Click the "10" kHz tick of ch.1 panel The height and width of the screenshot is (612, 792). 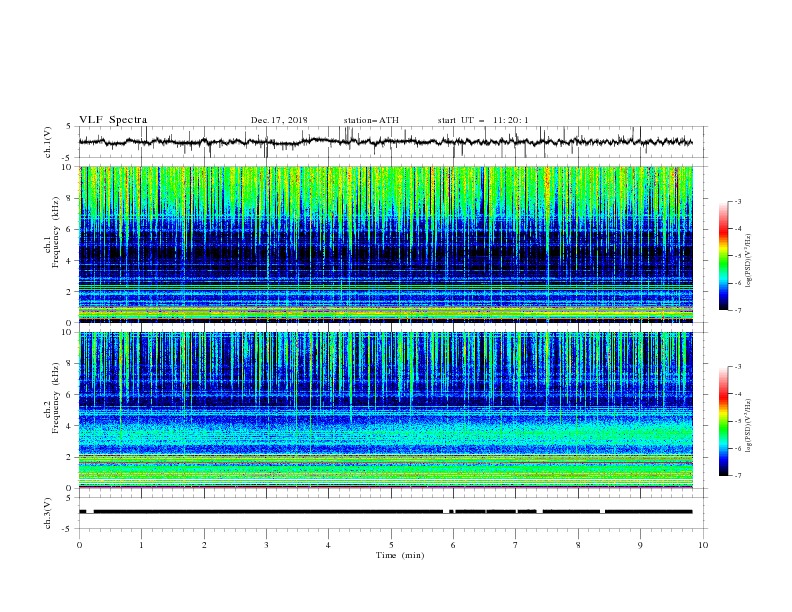68,167
